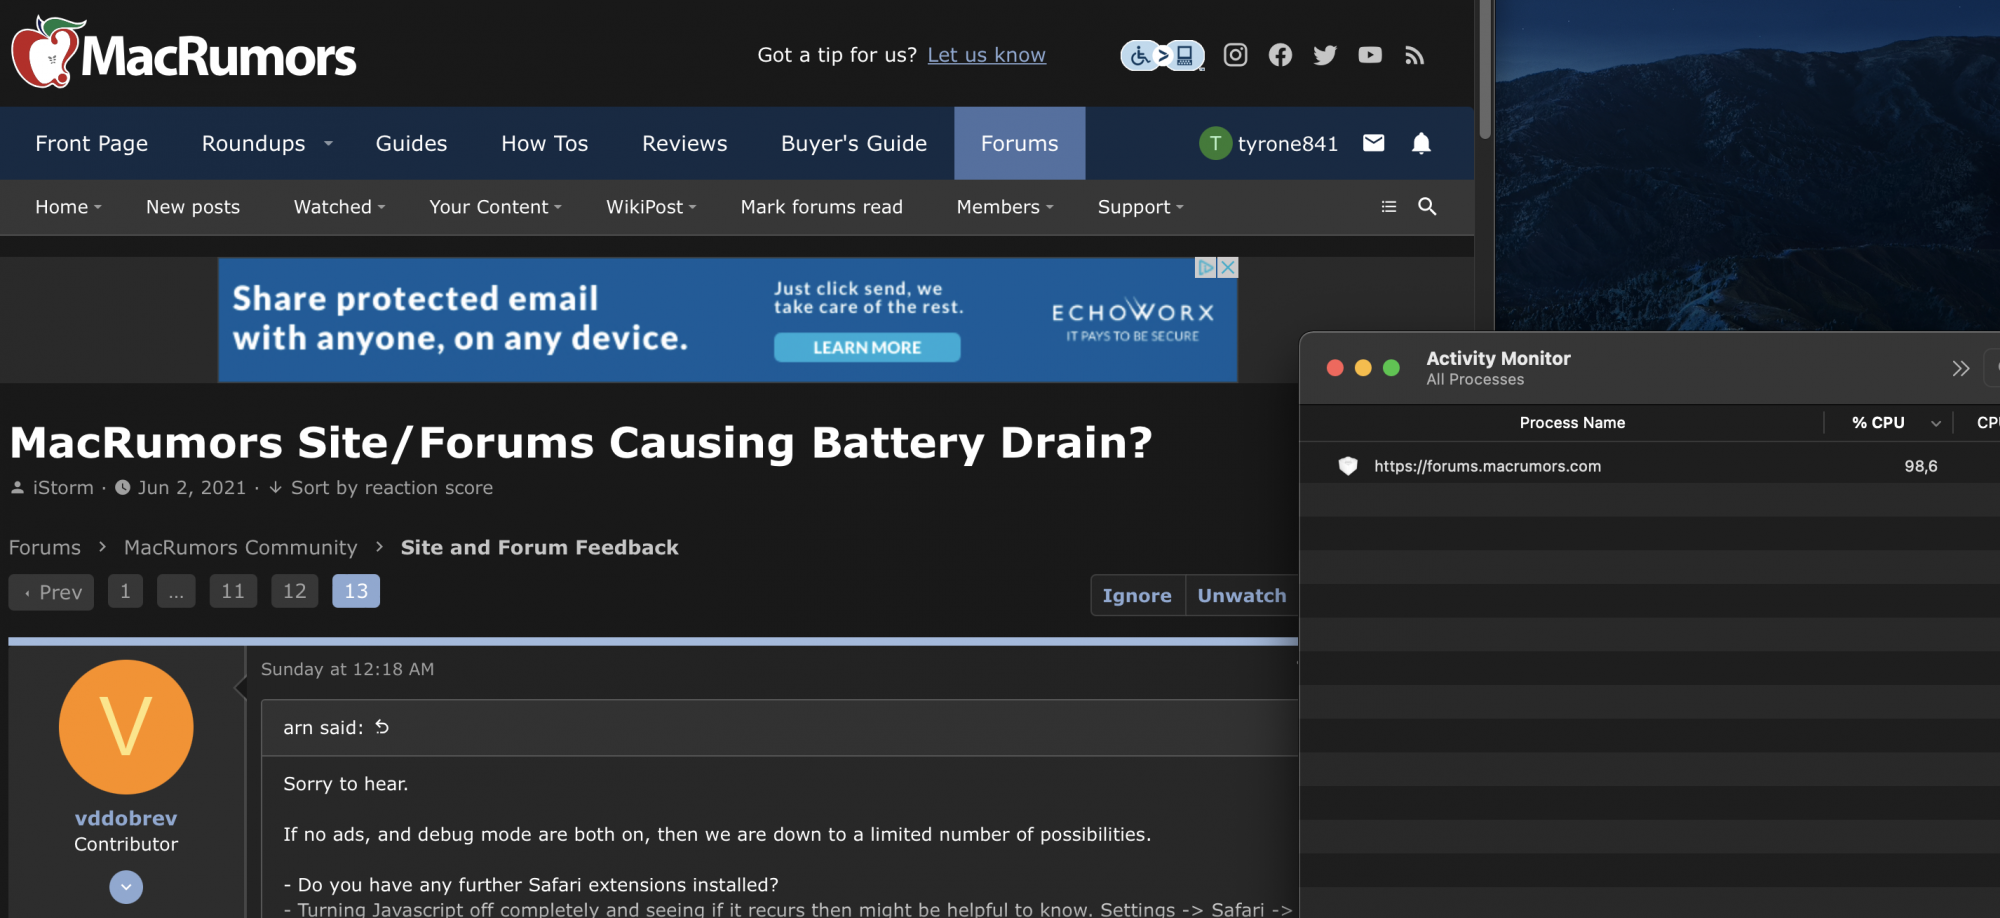Expand Activity Monitor toolbar overflow chevrons
Viewport: 2000px width, 918px height.
(x=1961, y=368)
